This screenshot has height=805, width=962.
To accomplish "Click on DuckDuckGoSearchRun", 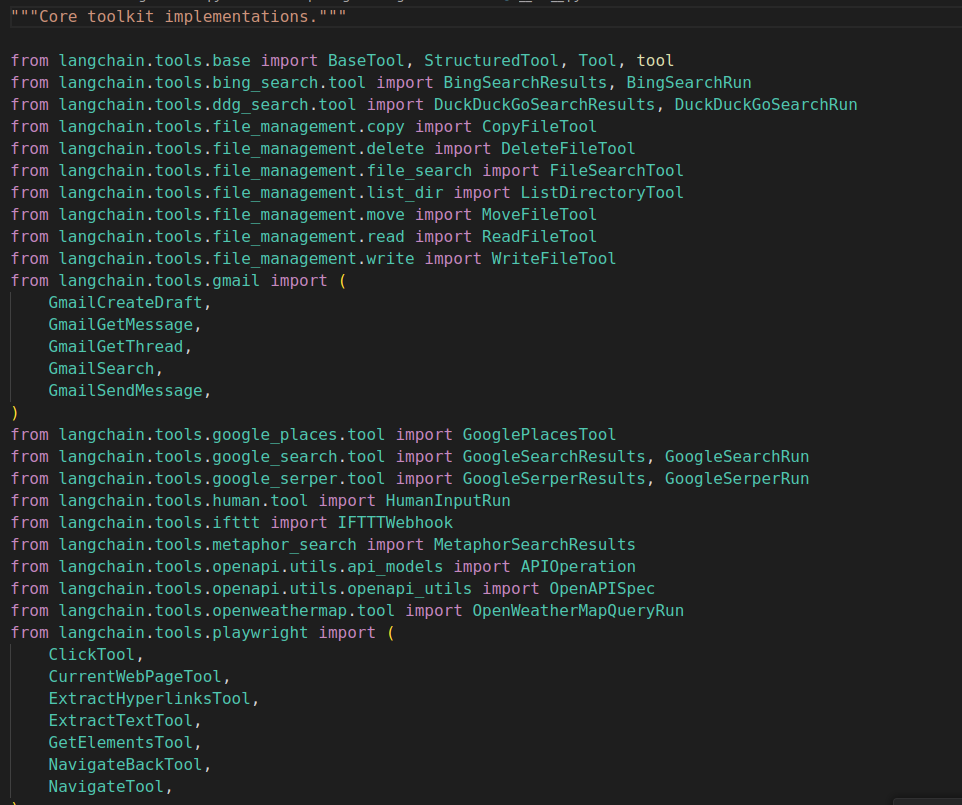I will pos(766,105).
